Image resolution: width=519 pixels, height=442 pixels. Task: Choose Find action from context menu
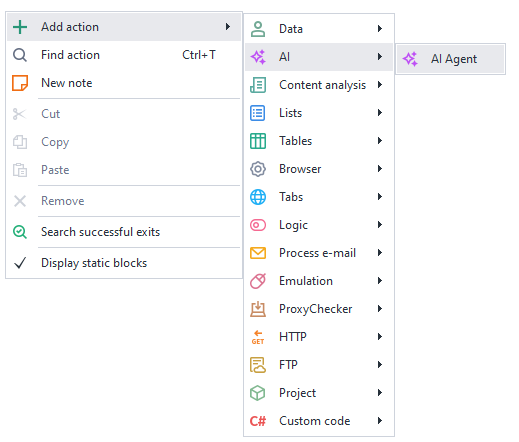pos(124,55)
